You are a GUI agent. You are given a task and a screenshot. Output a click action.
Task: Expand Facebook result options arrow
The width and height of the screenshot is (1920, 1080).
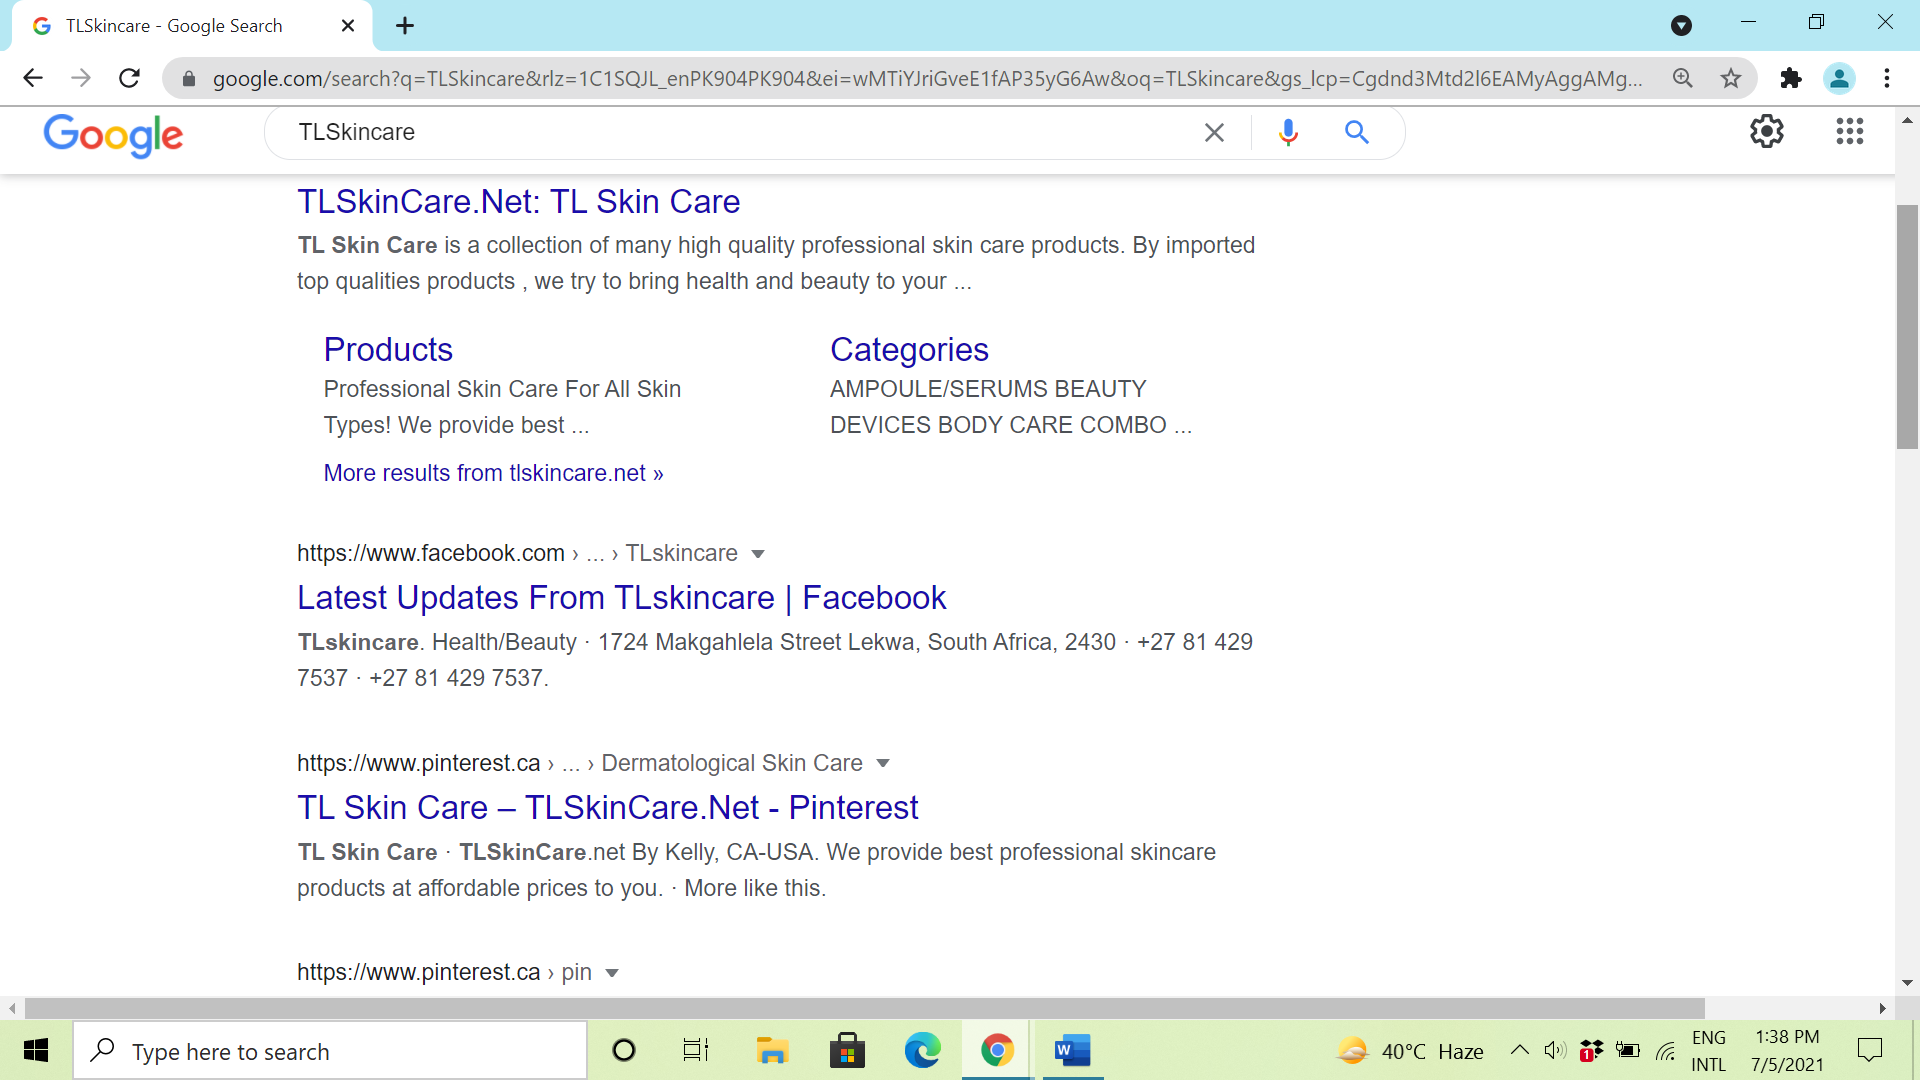(758, 554)
